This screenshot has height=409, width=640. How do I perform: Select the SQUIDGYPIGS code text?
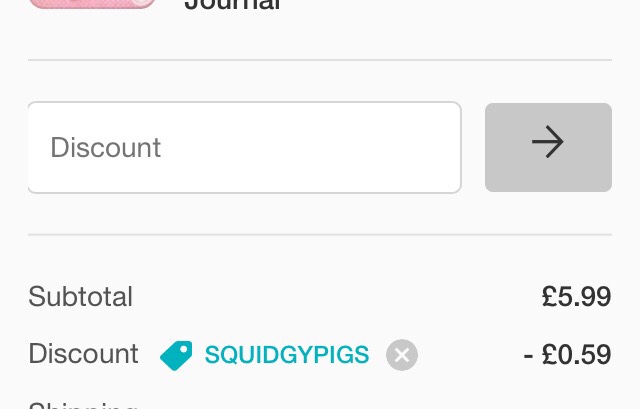point(286,355)
